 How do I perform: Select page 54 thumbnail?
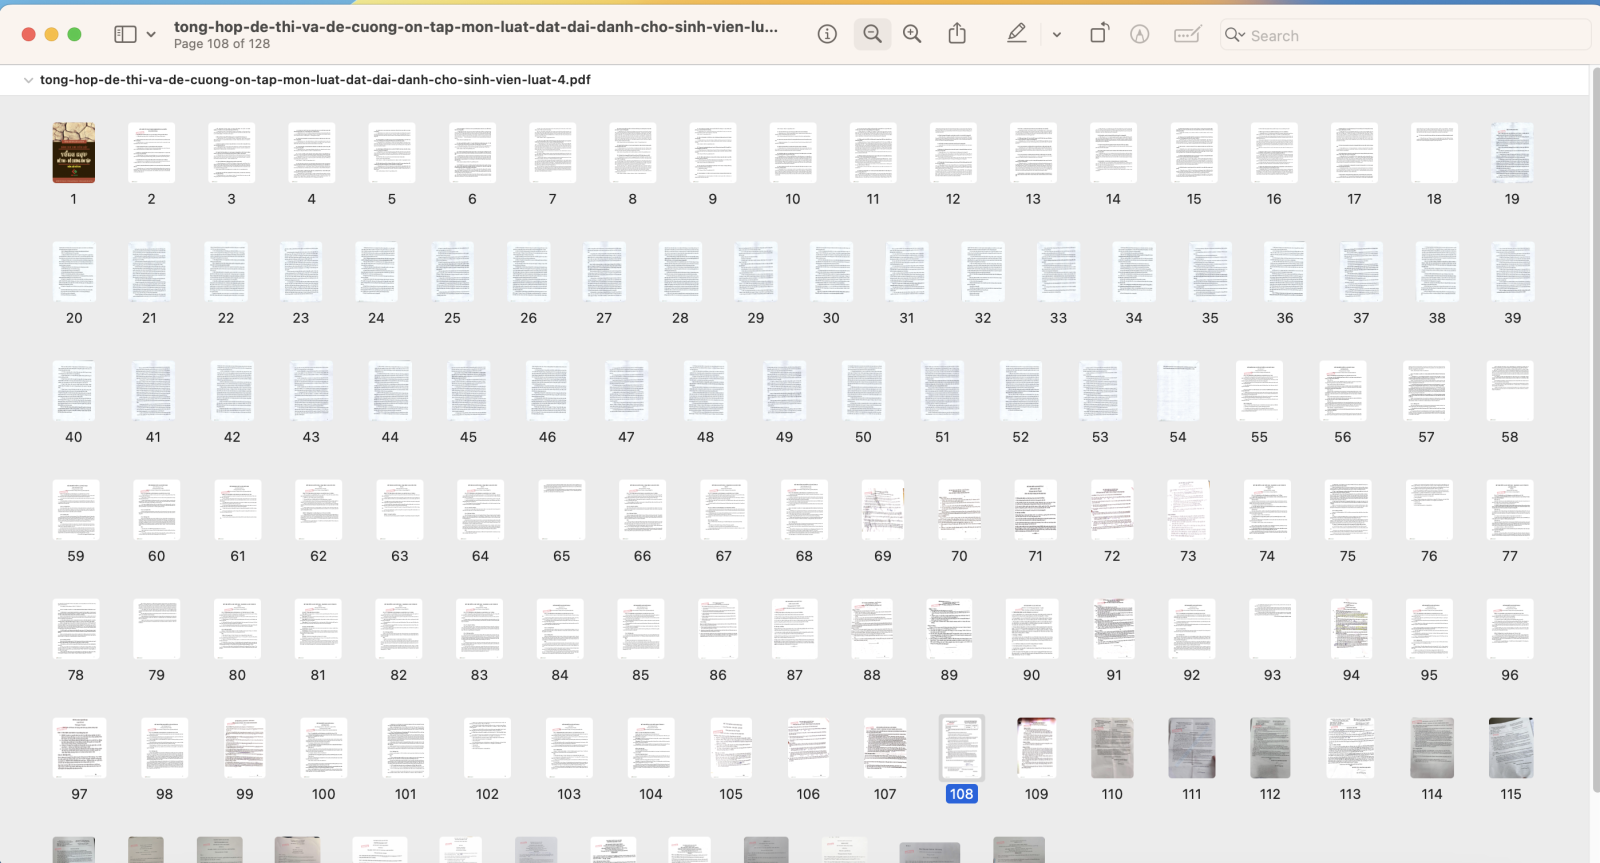pos(1178,390)
